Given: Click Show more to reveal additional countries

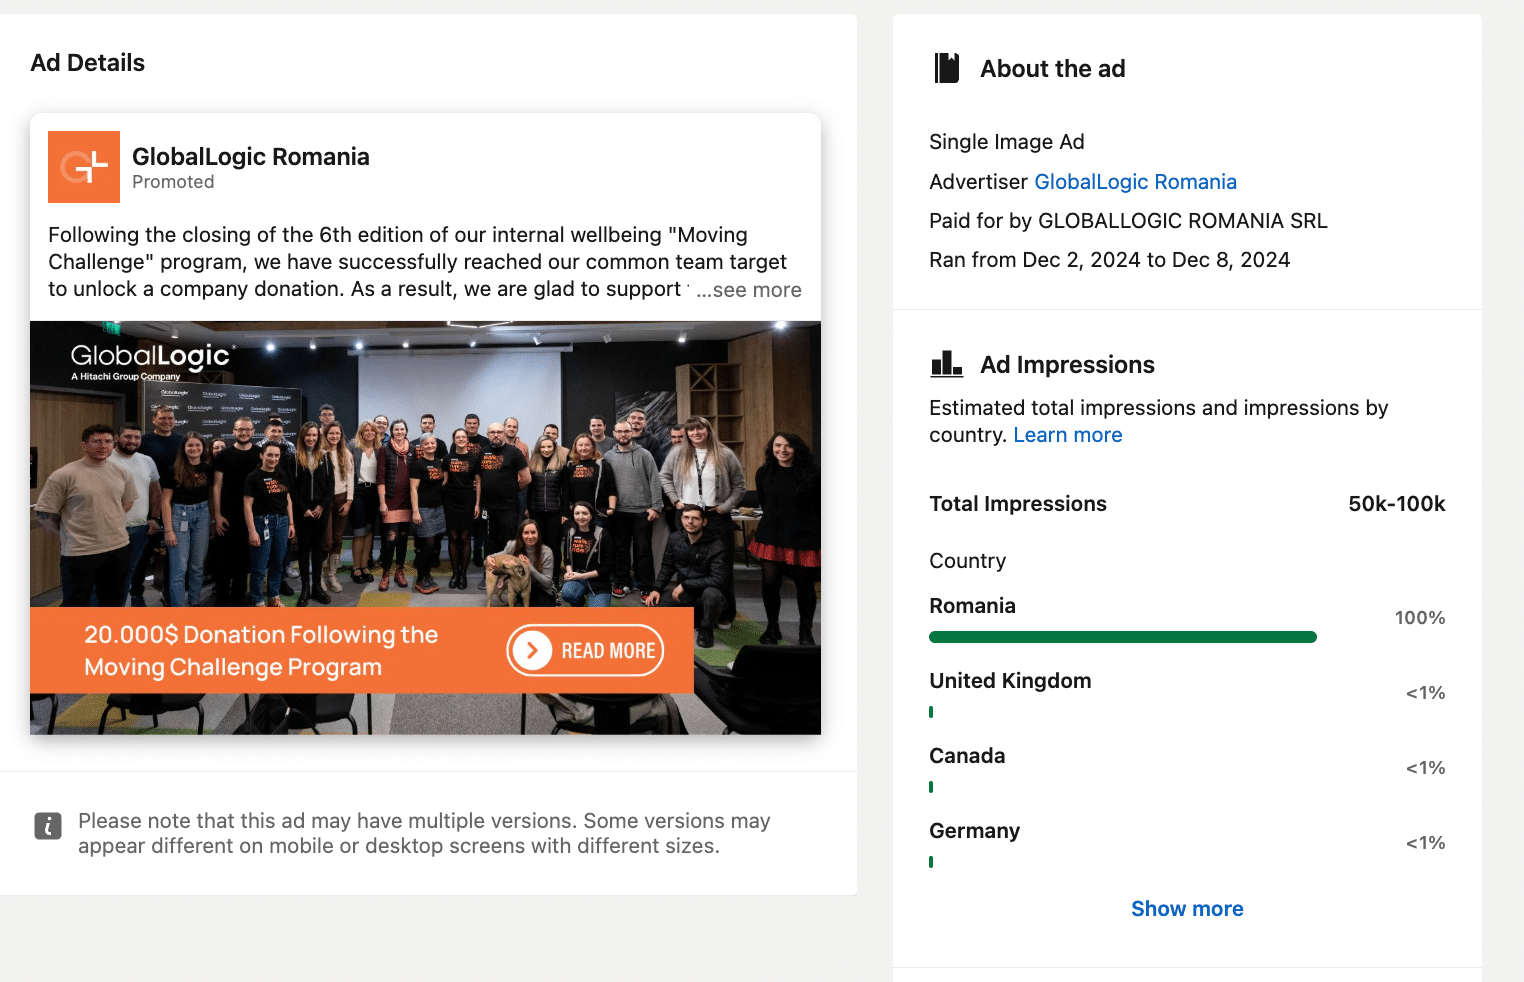Looking at the screenshot, I should 1187,908.
